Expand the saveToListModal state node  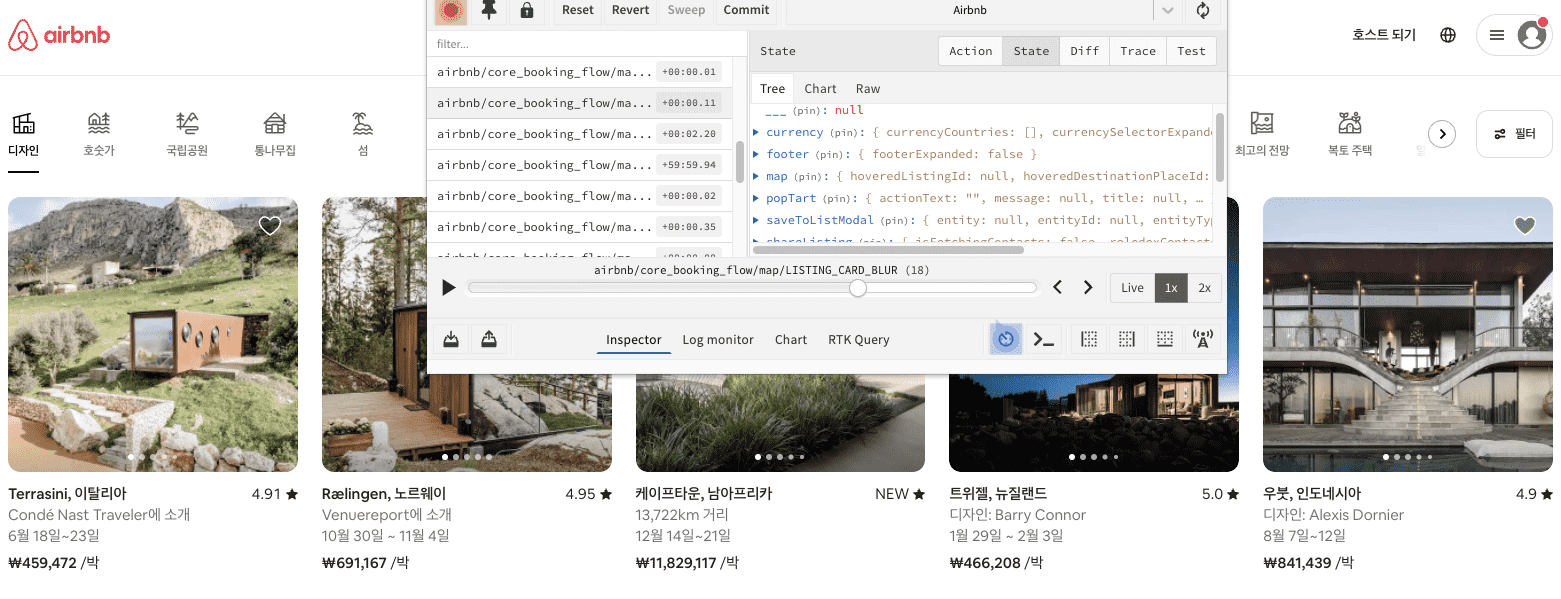[757, 220]
